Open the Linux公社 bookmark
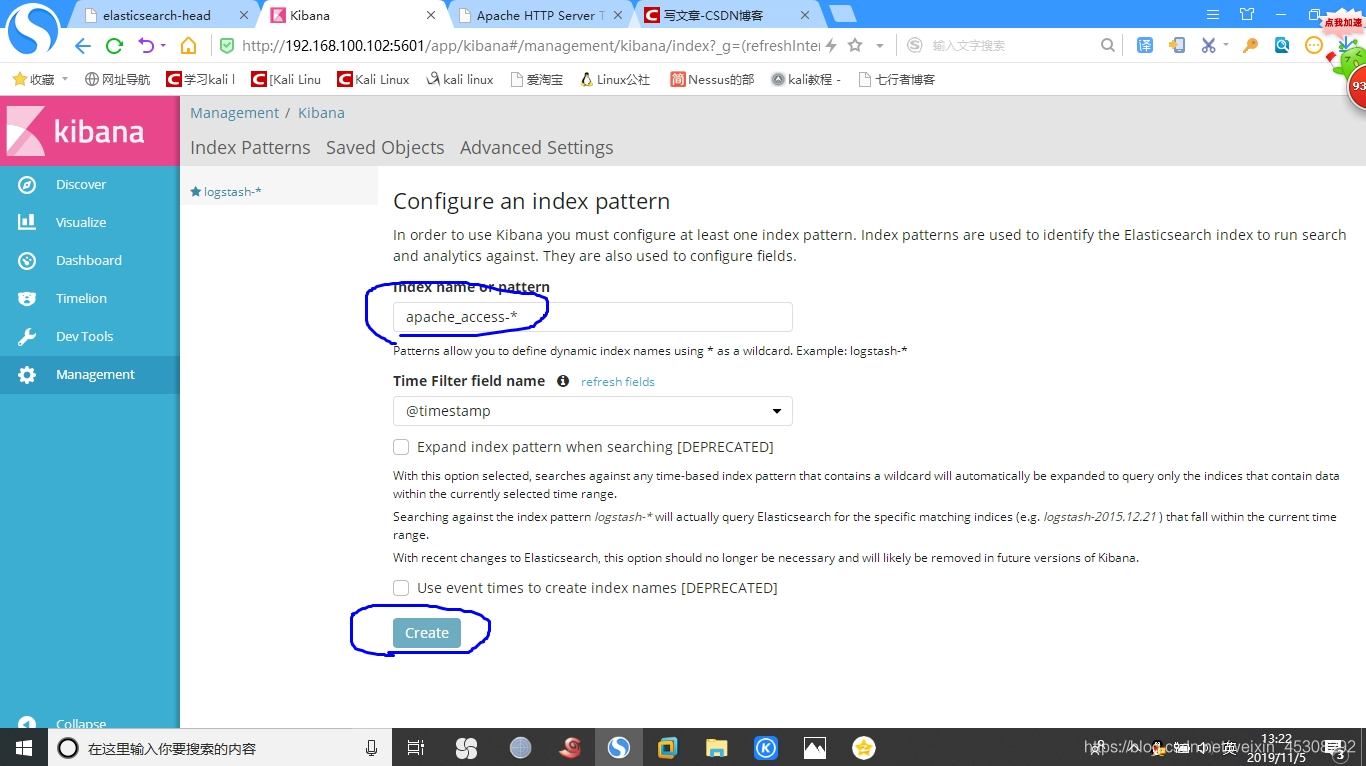 [615, 79]
